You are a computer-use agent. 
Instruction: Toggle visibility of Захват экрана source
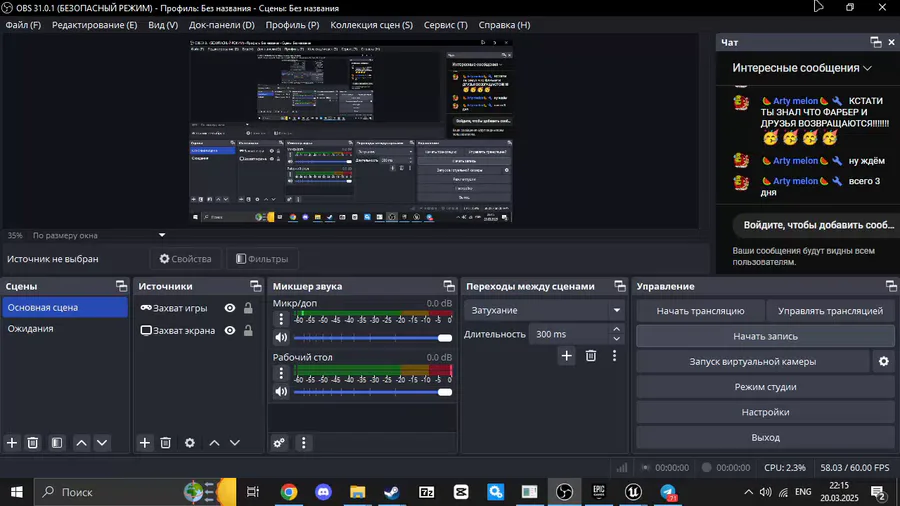coord(230,330)
